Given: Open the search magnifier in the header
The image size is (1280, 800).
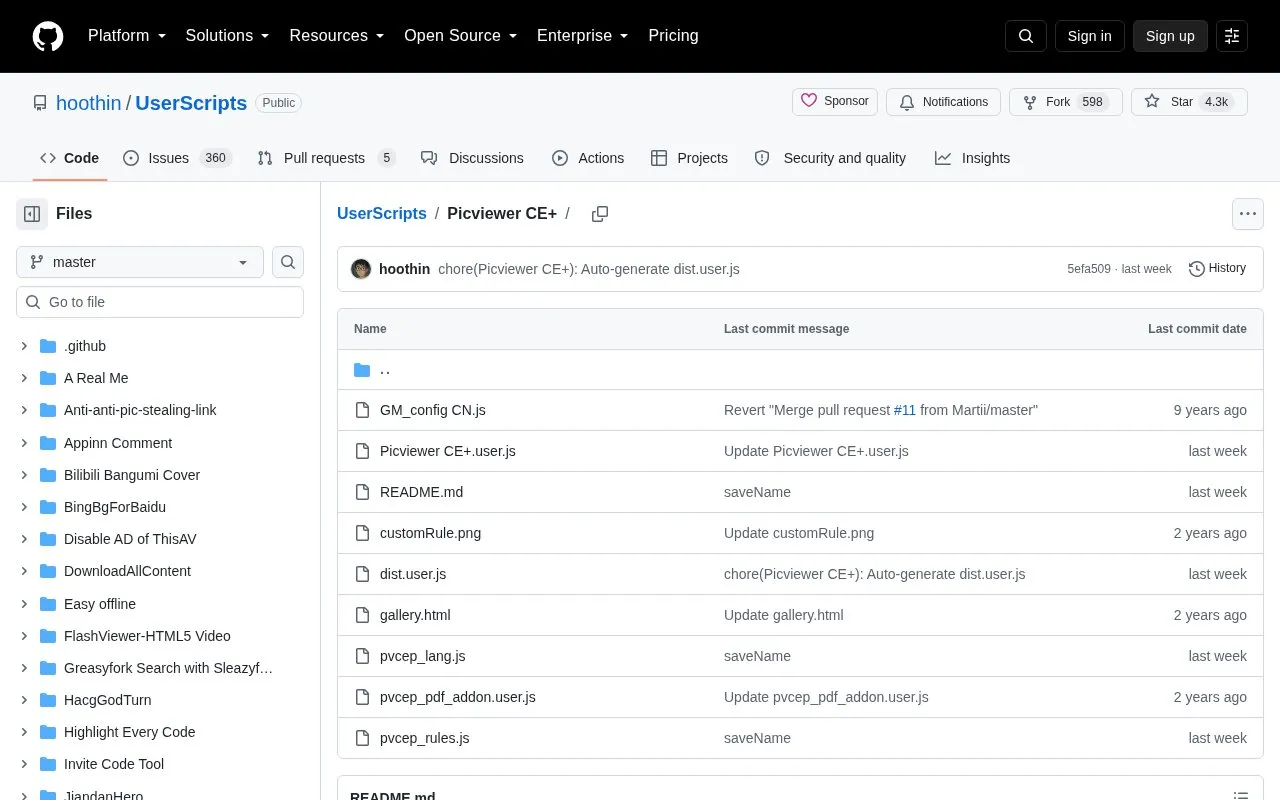Looking at the screenshot, I should click(x=1026, y=36).
